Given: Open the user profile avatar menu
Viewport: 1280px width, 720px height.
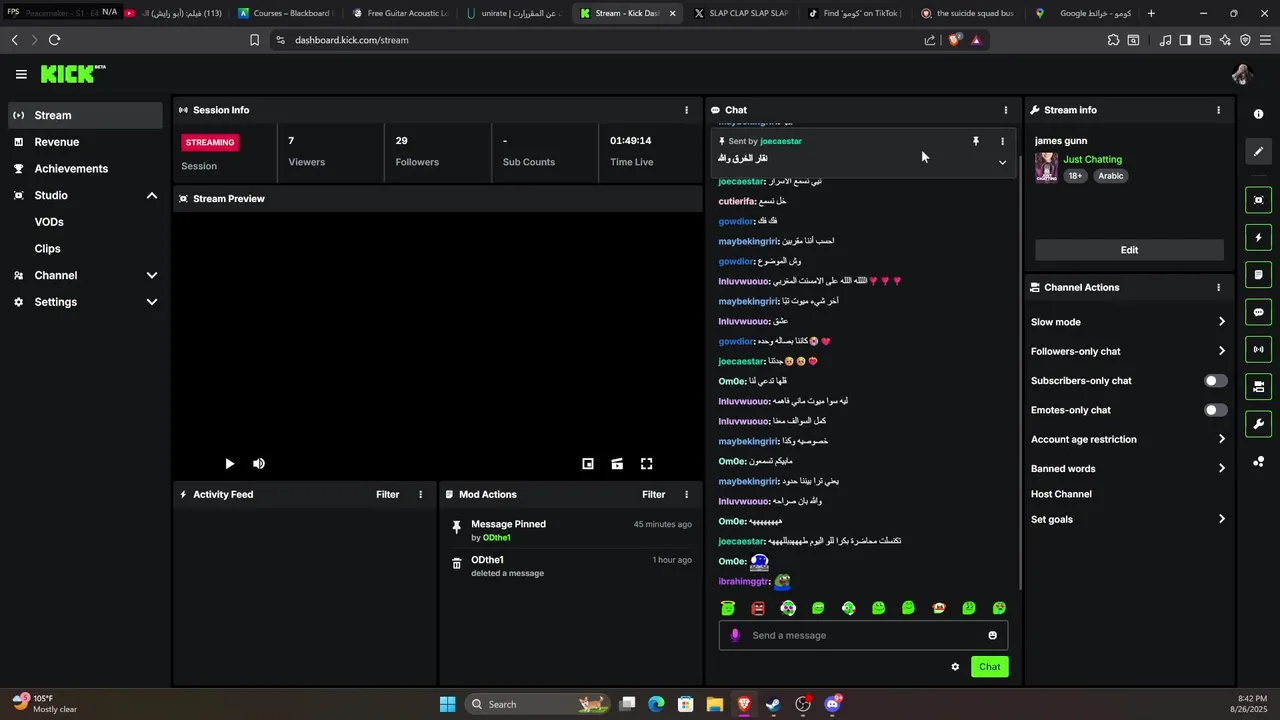Looking at the screenshot, I should point(1243,74).
